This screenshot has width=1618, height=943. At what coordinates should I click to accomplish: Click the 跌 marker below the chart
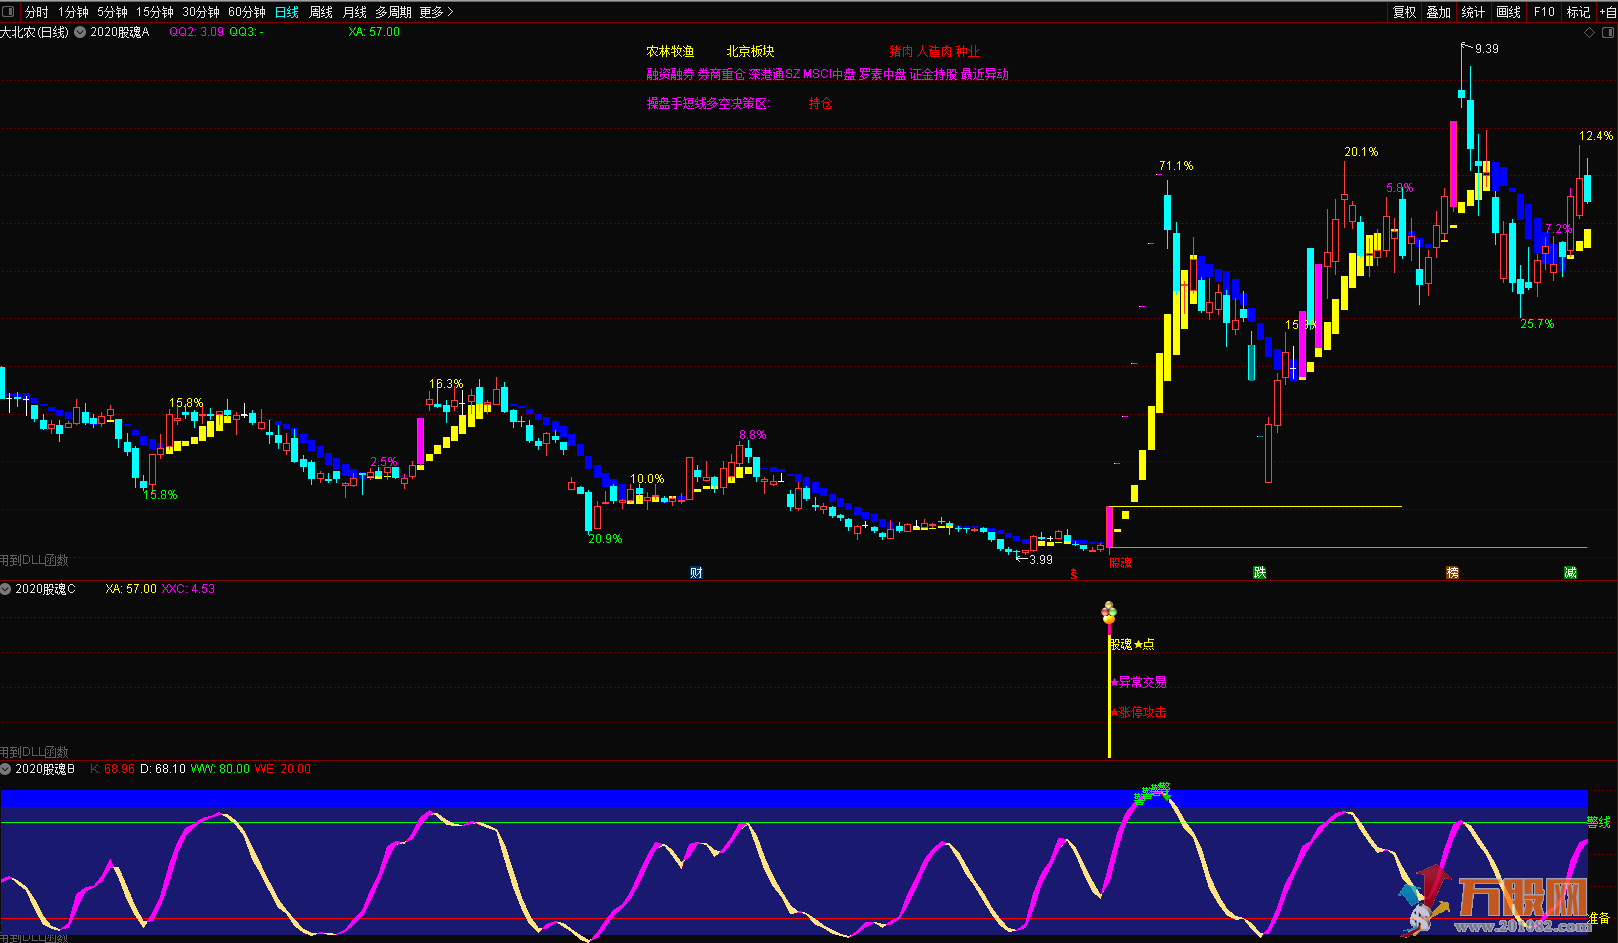point(1260,573)
